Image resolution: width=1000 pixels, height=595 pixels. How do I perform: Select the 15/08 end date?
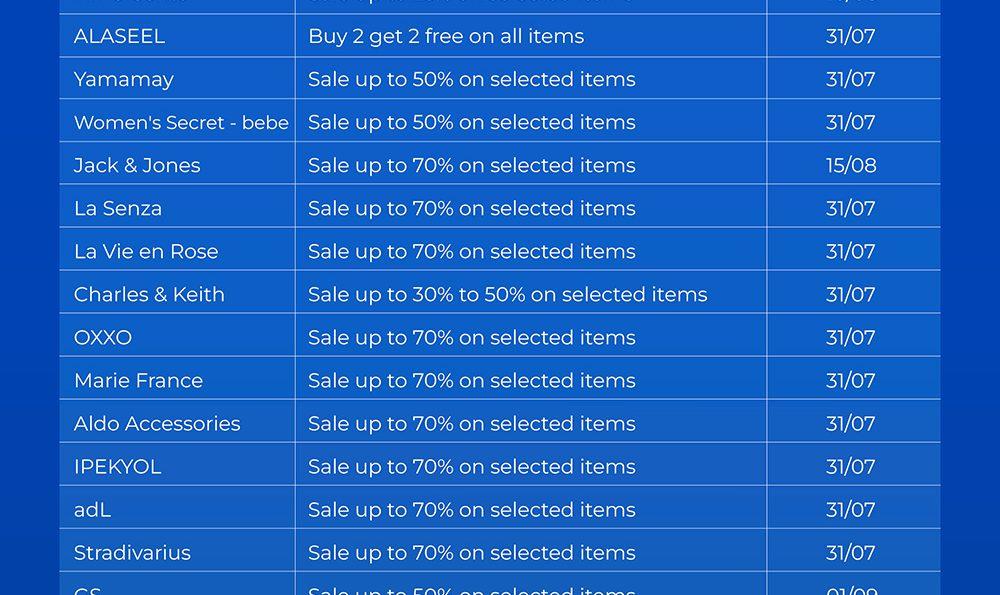point(851,165)
